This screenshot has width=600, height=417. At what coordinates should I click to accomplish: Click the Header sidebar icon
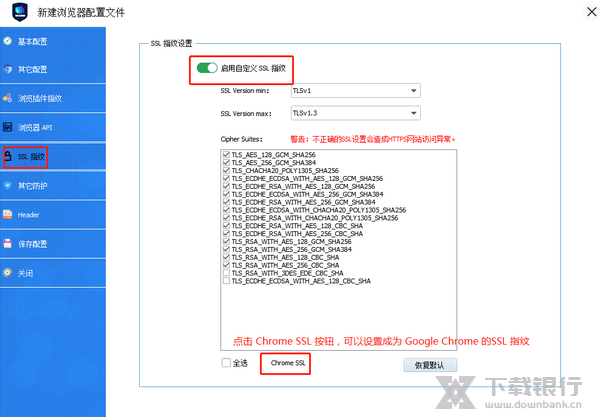pyautogui.click(x=8, y=214)
